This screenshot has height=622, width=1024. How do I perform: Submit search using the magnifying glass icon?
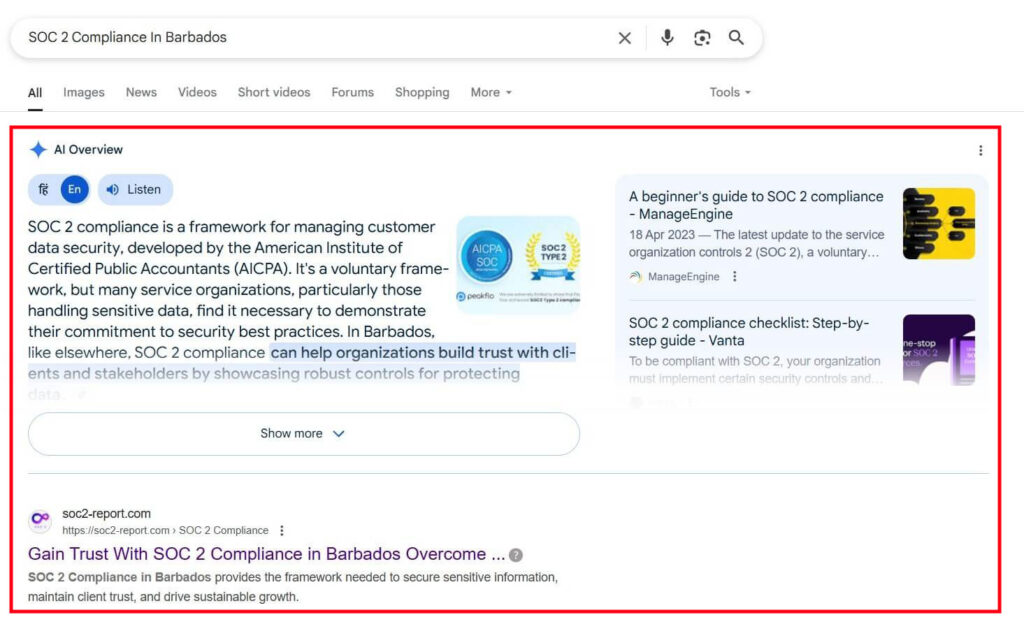coord(736,37)
